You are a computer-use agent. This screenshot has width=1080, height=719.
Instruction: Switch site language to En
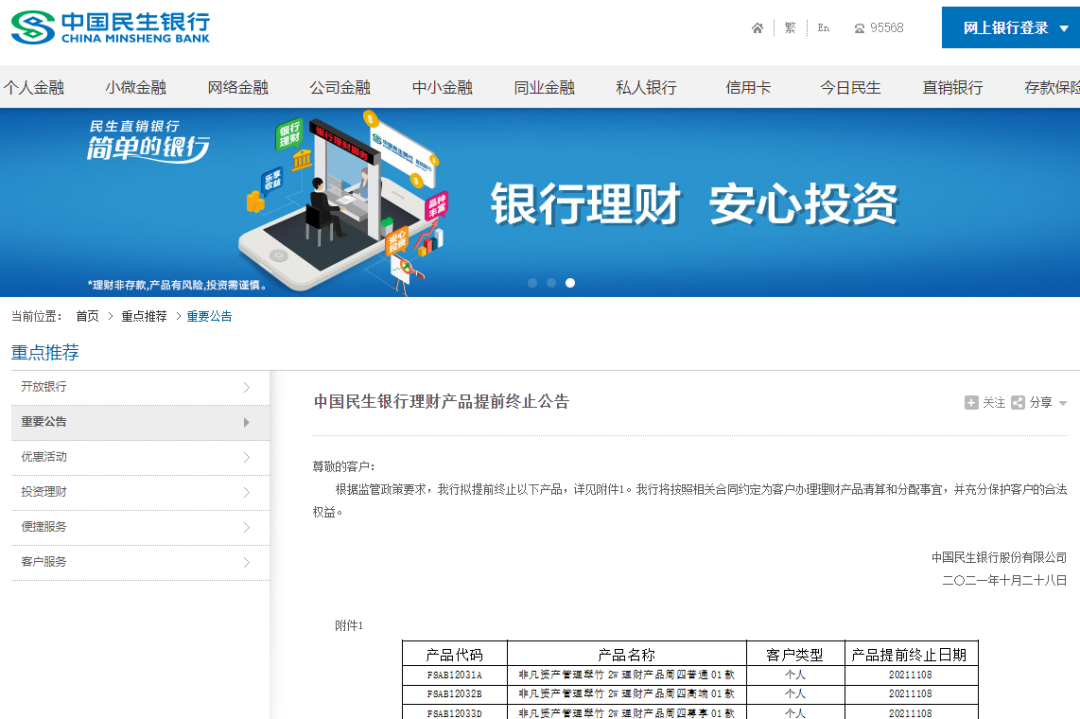pyautogui.click(x=823, y=28)
